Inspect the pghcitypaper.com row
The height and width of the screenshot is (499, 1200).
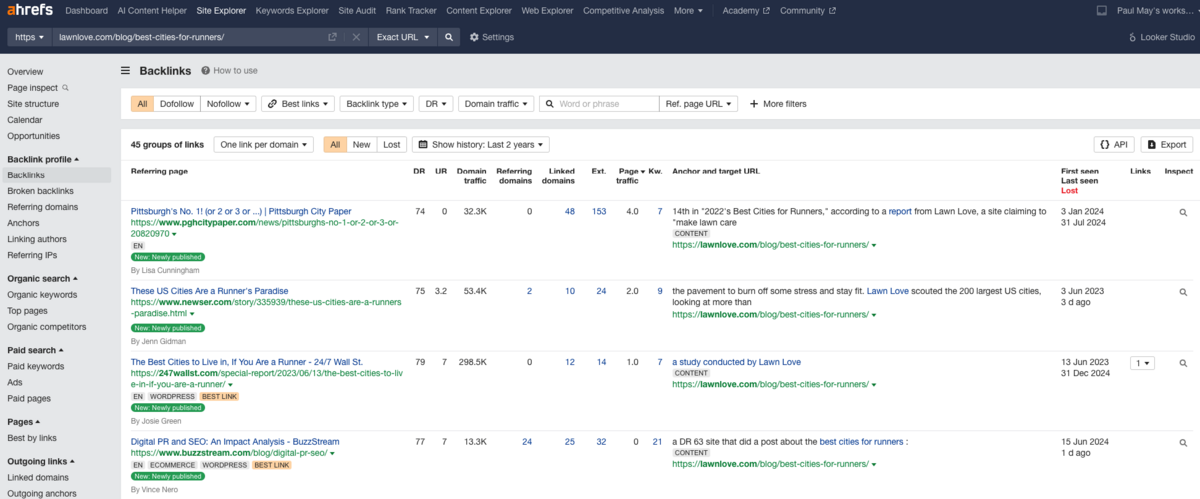1183,212
